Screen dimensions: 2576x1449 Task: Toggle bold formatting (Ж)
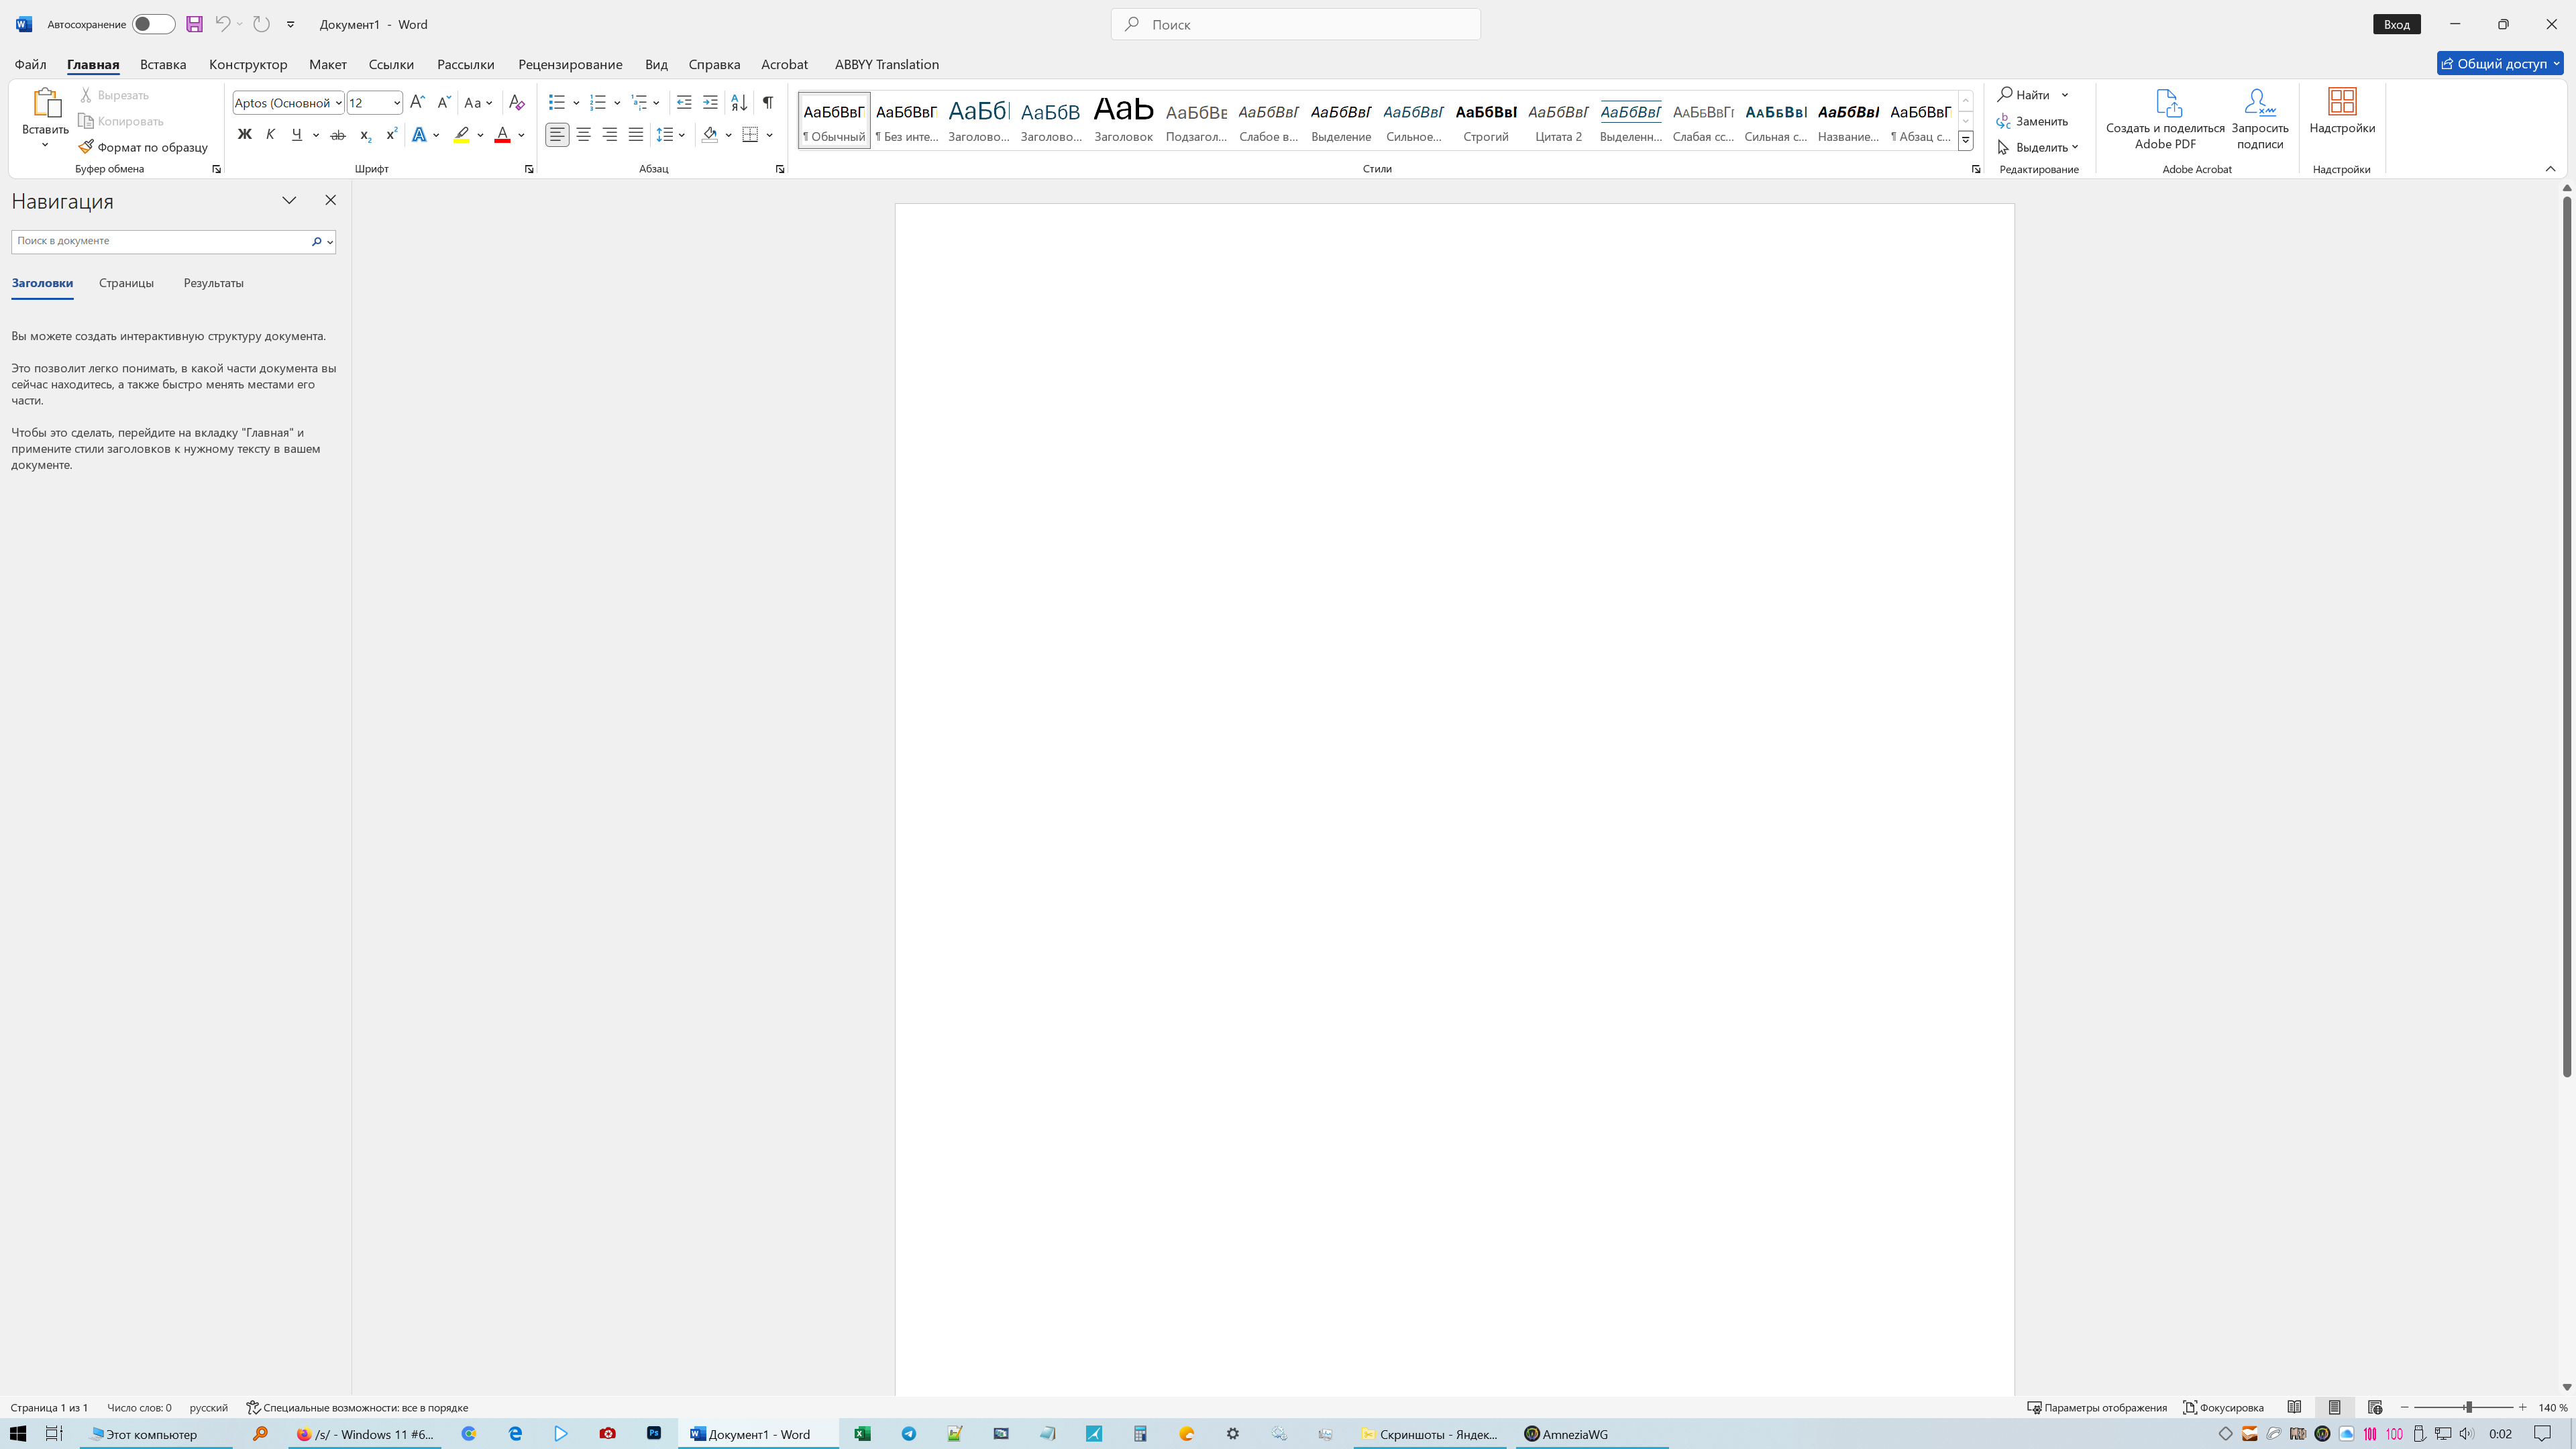[x=244, y=134]
